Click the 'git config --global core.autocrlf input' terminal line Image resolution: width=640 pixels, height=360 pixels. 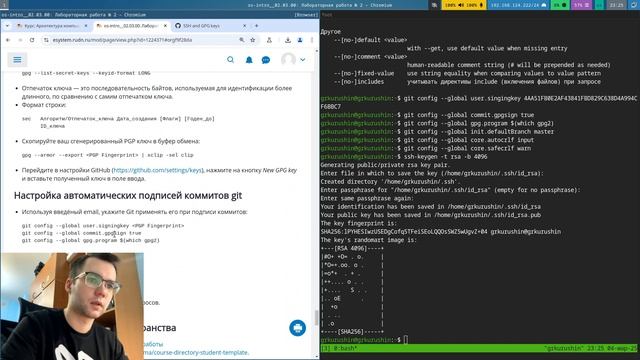coord(469,140)
